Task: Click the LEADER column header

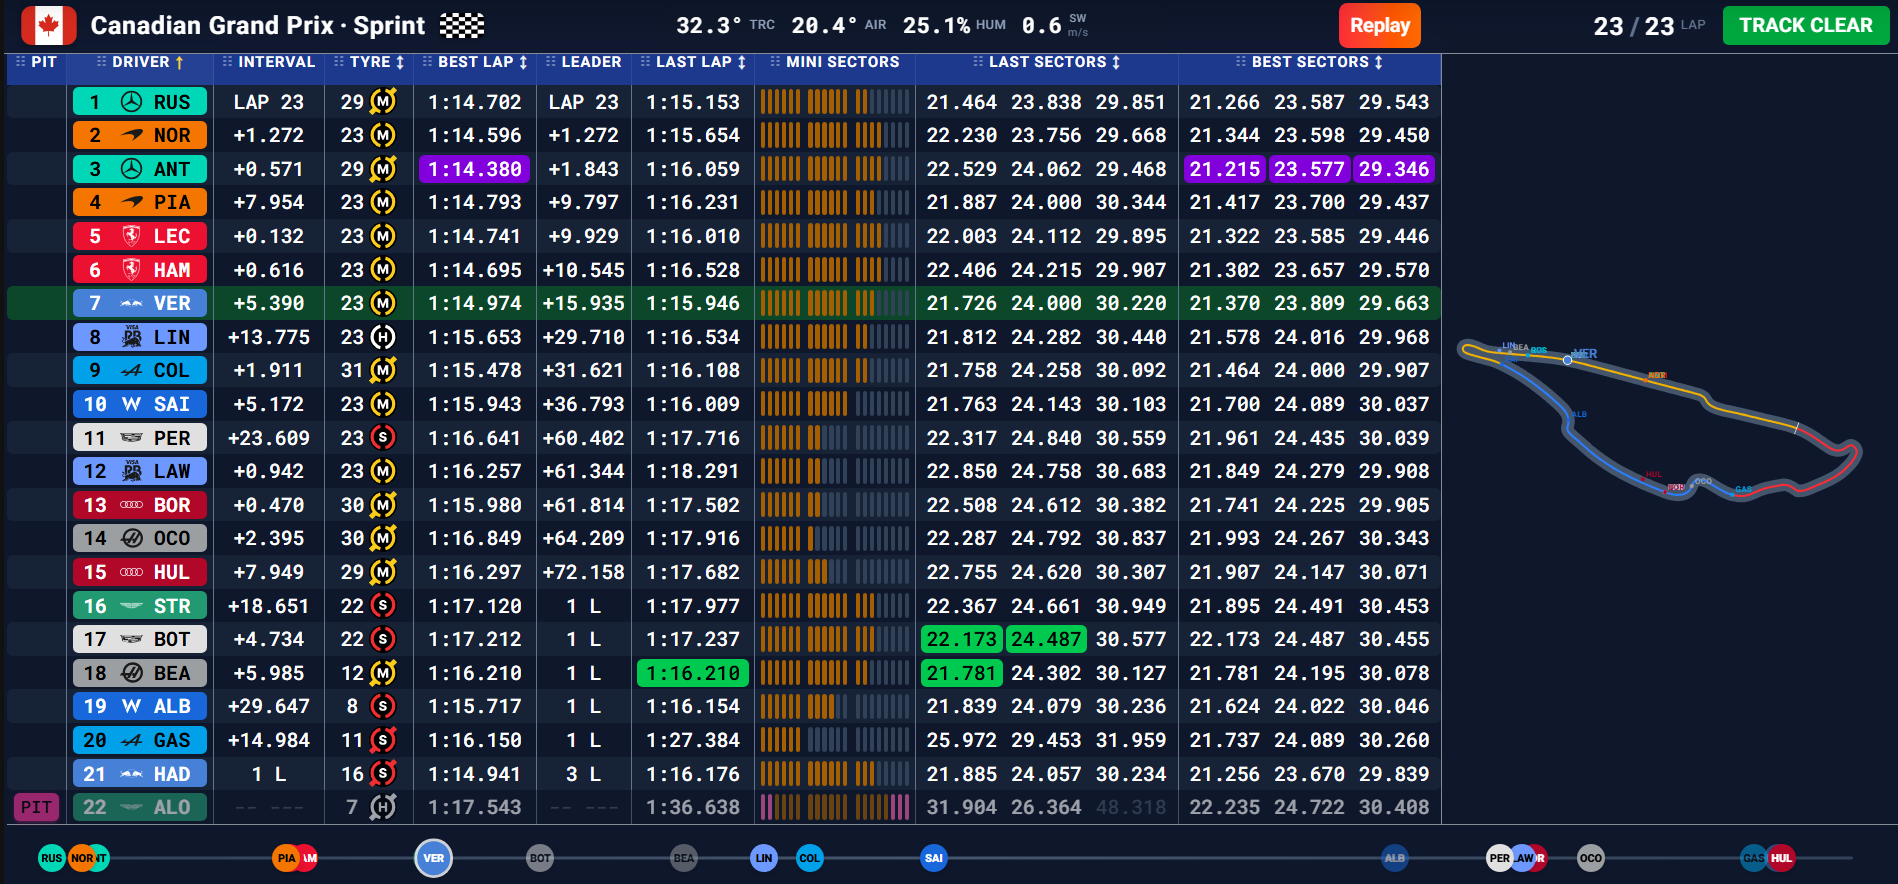Action: click(x=583, y=62)
